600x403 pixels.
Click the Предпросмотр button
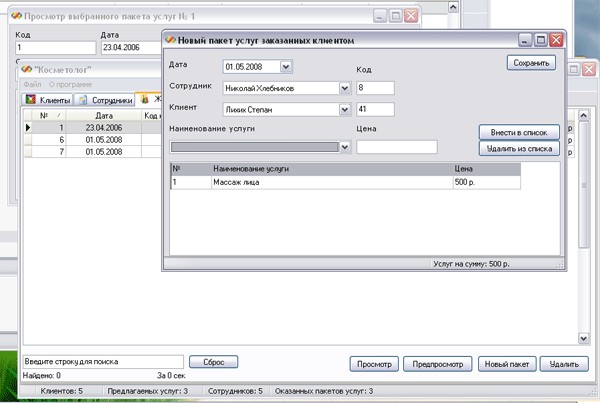tap(438, 364)
